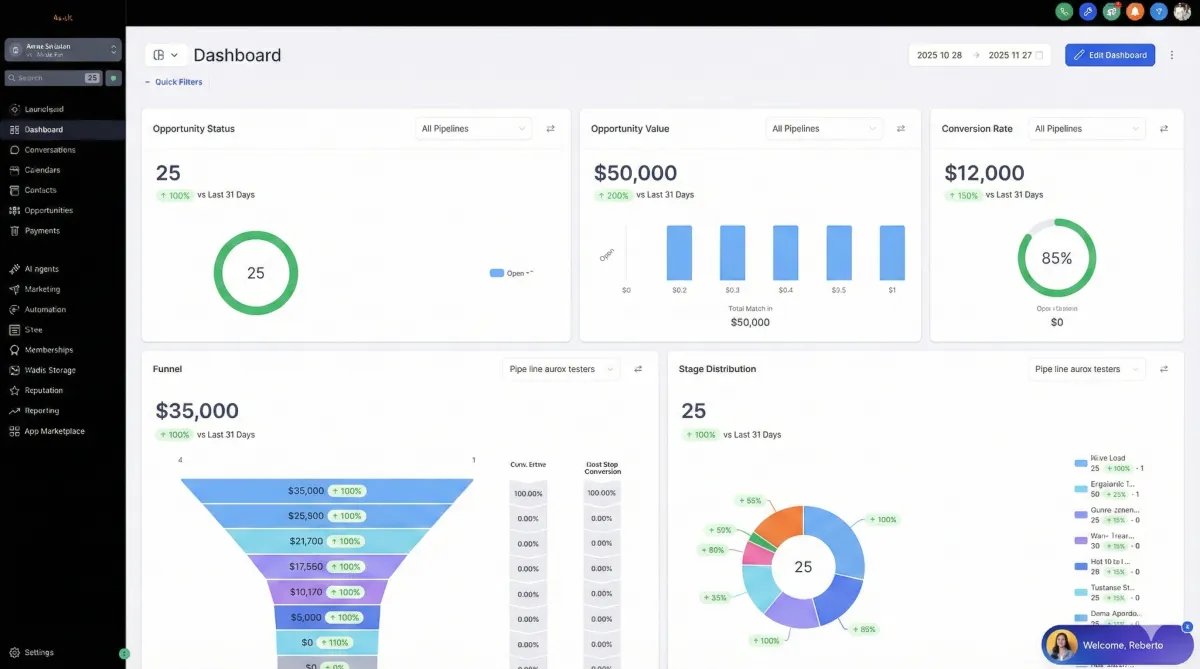Open Automation from the sidebar
The width and height of the screenshot is (1200, 669).
pyautogui.click(x=45, y=310)
